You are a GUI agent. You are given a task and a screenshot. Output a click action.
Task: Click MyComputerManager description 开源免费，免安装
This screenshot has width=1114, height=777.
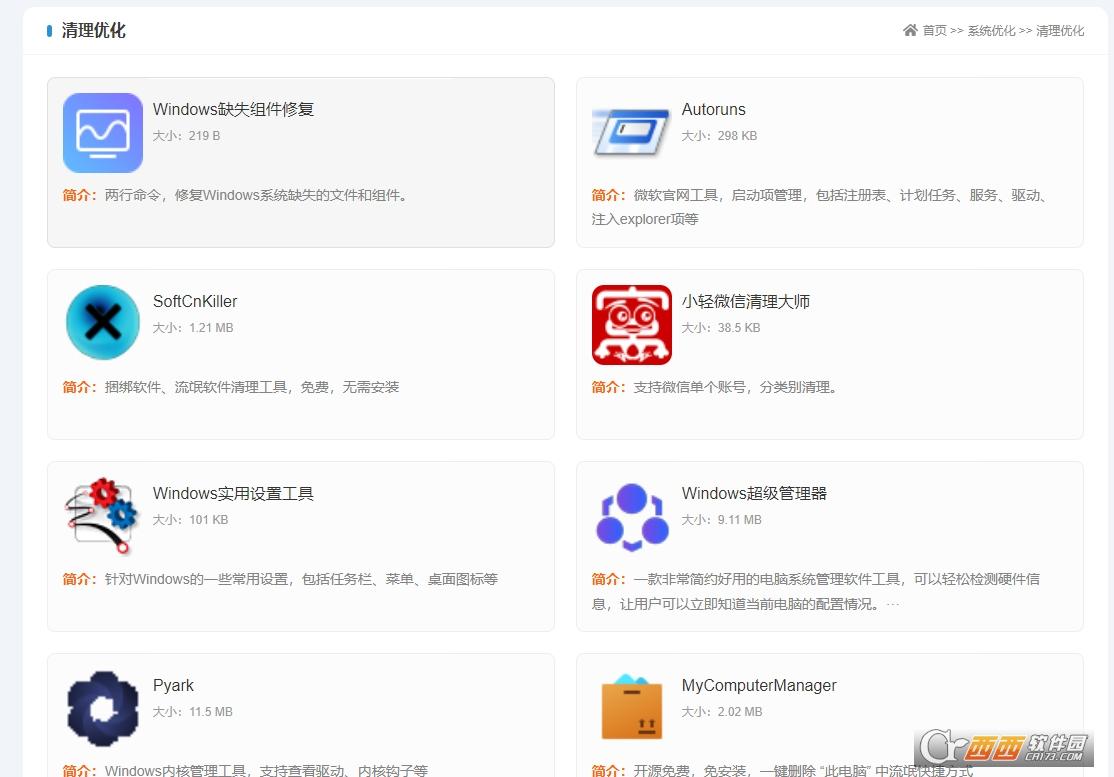coord(803,771)
